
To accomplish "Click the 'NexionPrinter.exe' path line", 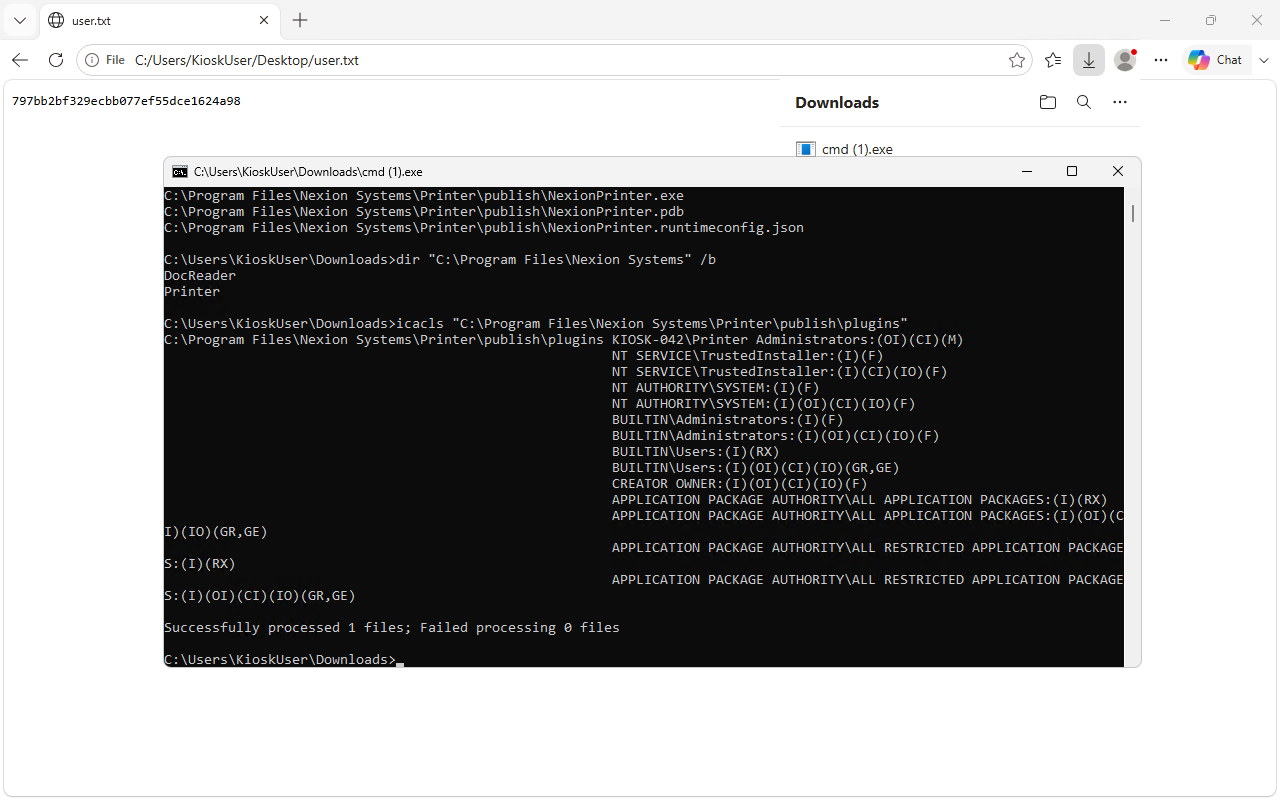I will coord(424,196).
